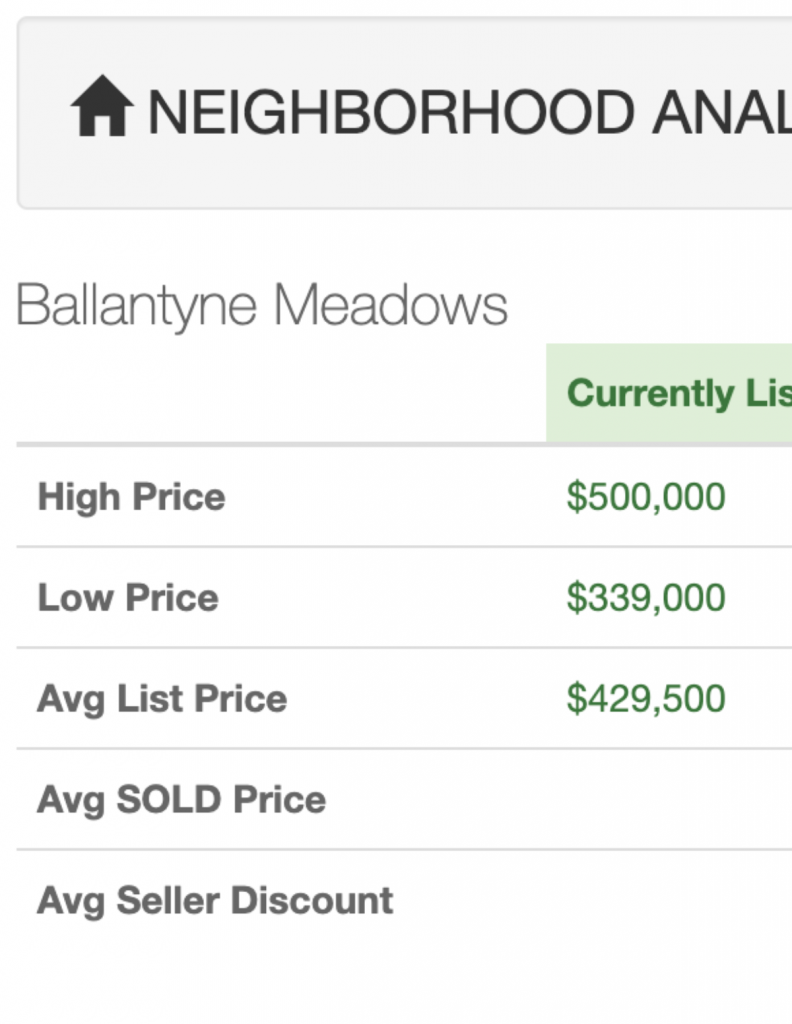Click the Avg List Price label

click(x=162, y=699)
